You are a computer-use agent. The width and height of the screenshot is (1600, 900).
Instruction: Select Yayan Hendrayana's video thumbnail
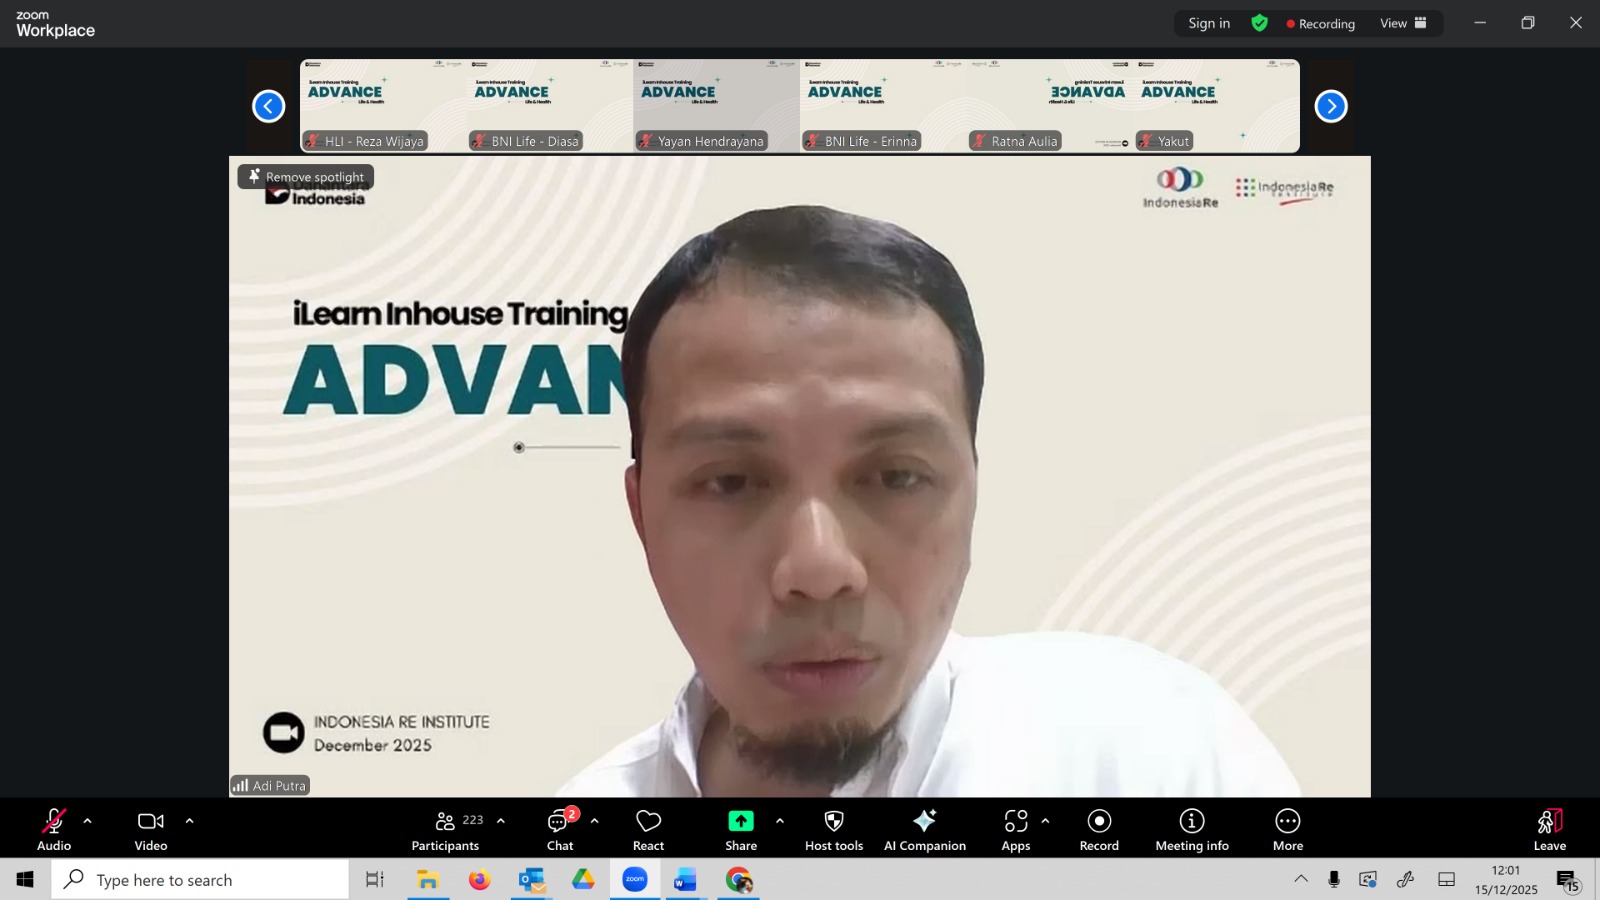[716, 106]
